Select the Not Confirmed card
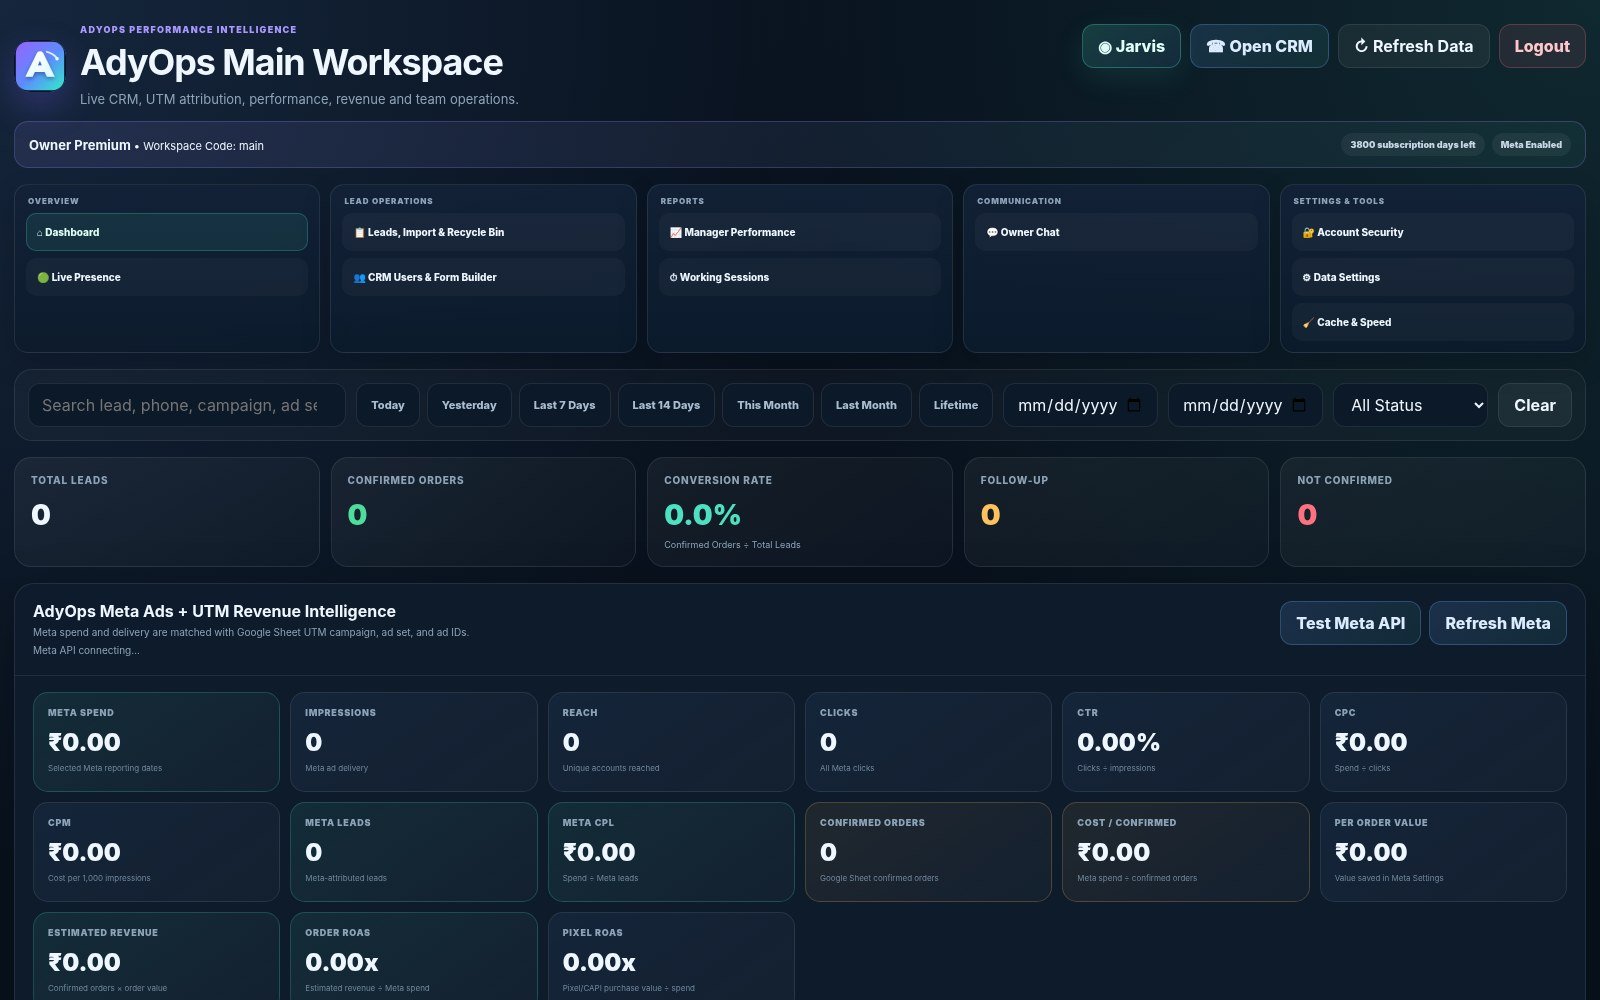 [1433, 512]
